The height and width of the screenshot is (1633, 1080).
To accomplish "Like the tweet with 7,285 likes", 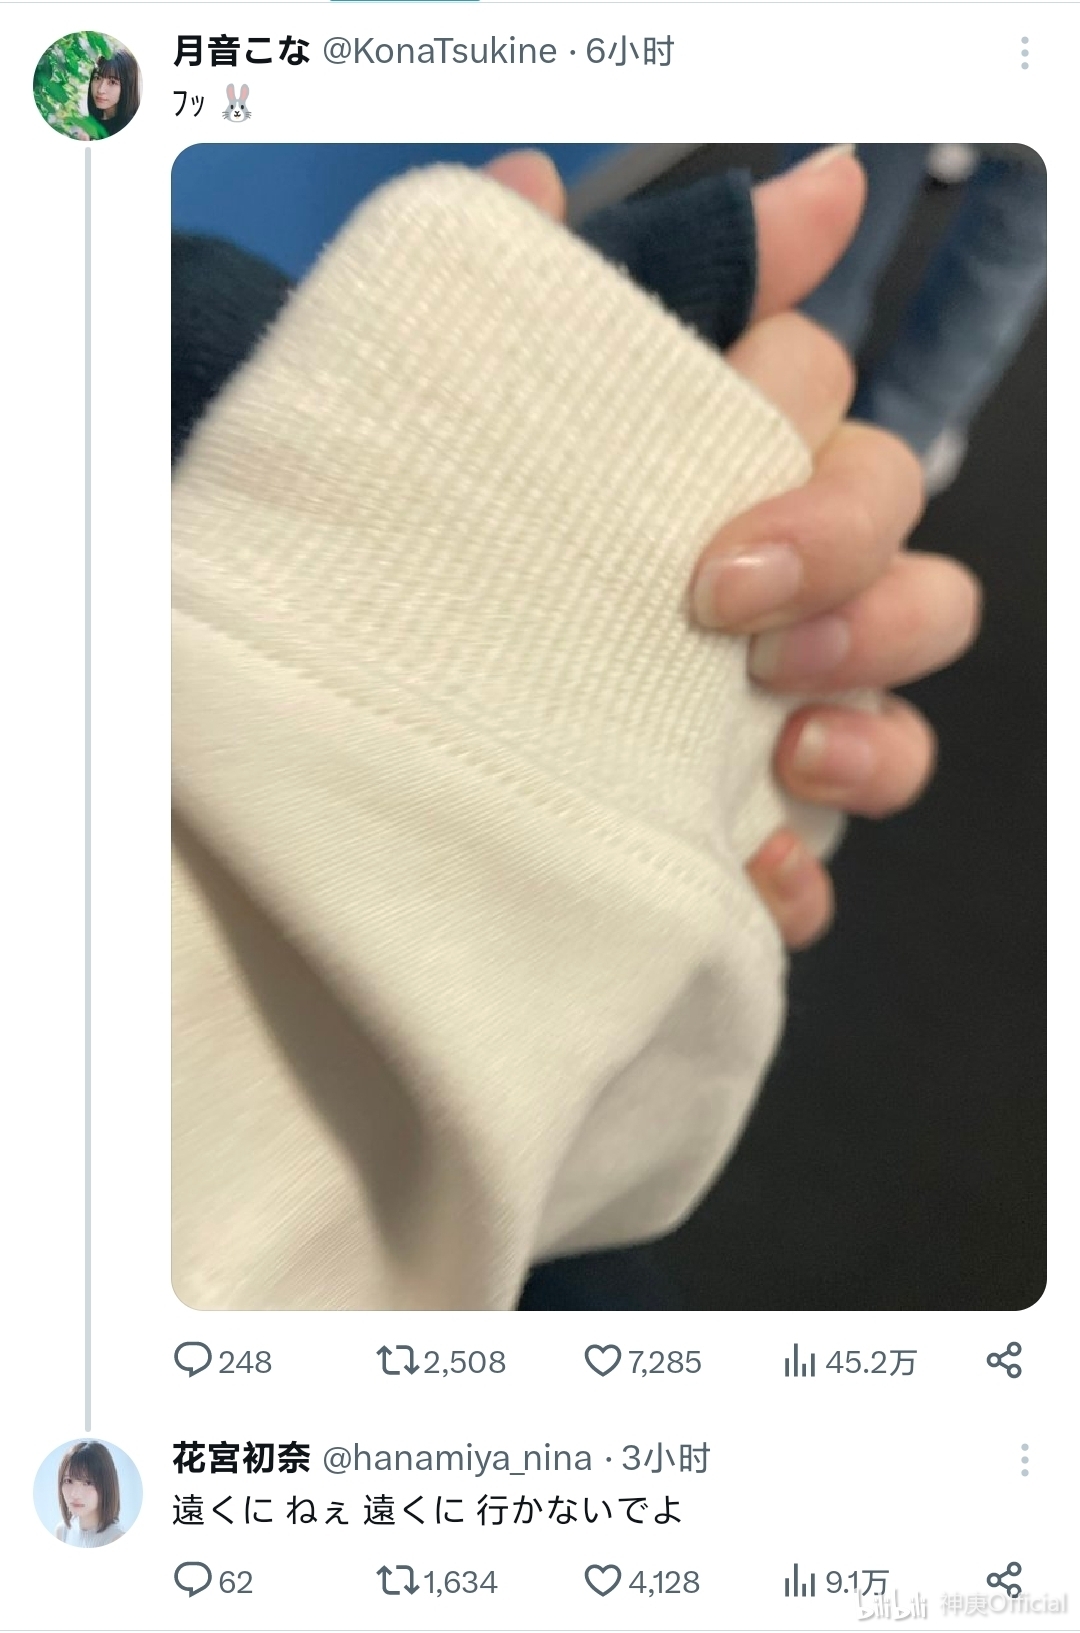I will point(643,1361).
